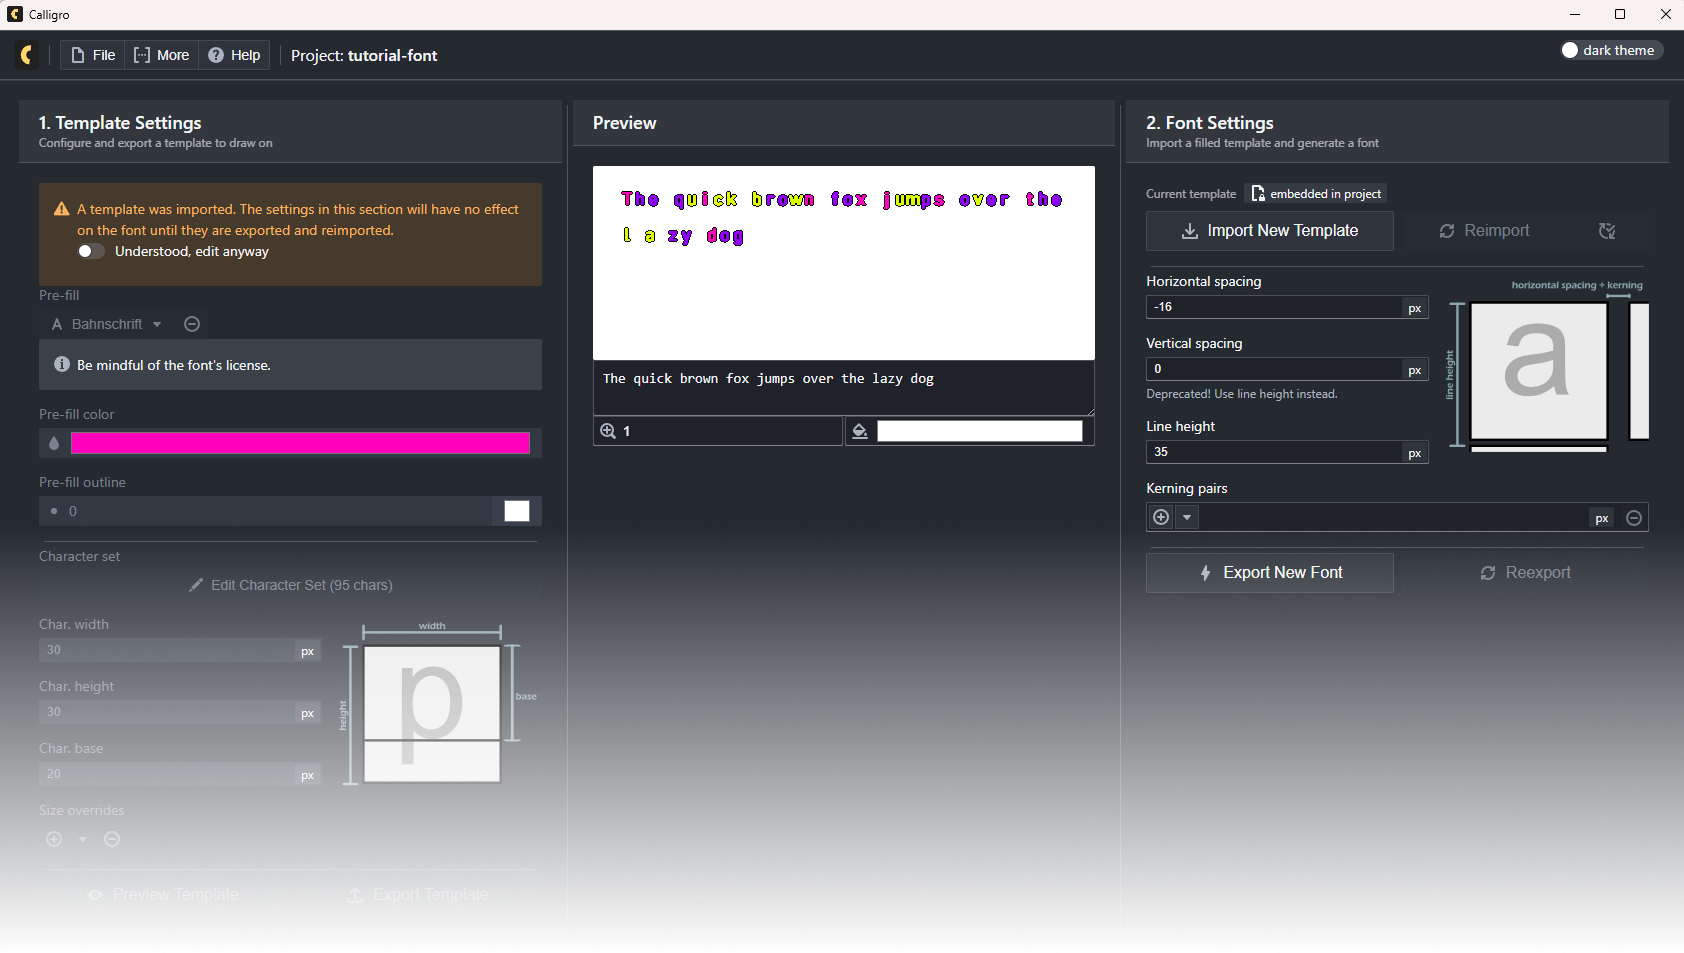1684x953 pixels.
Task: Click the auto-reimport icon beside Reimport
Action: pyautogui.click(x=1606, y=230)
